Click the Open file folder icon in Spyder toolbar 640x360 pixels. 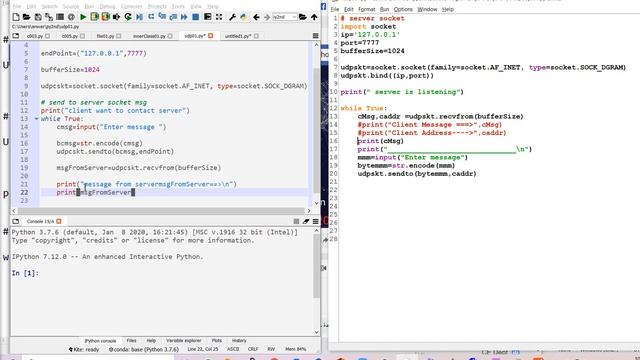(x=27, y=17)
